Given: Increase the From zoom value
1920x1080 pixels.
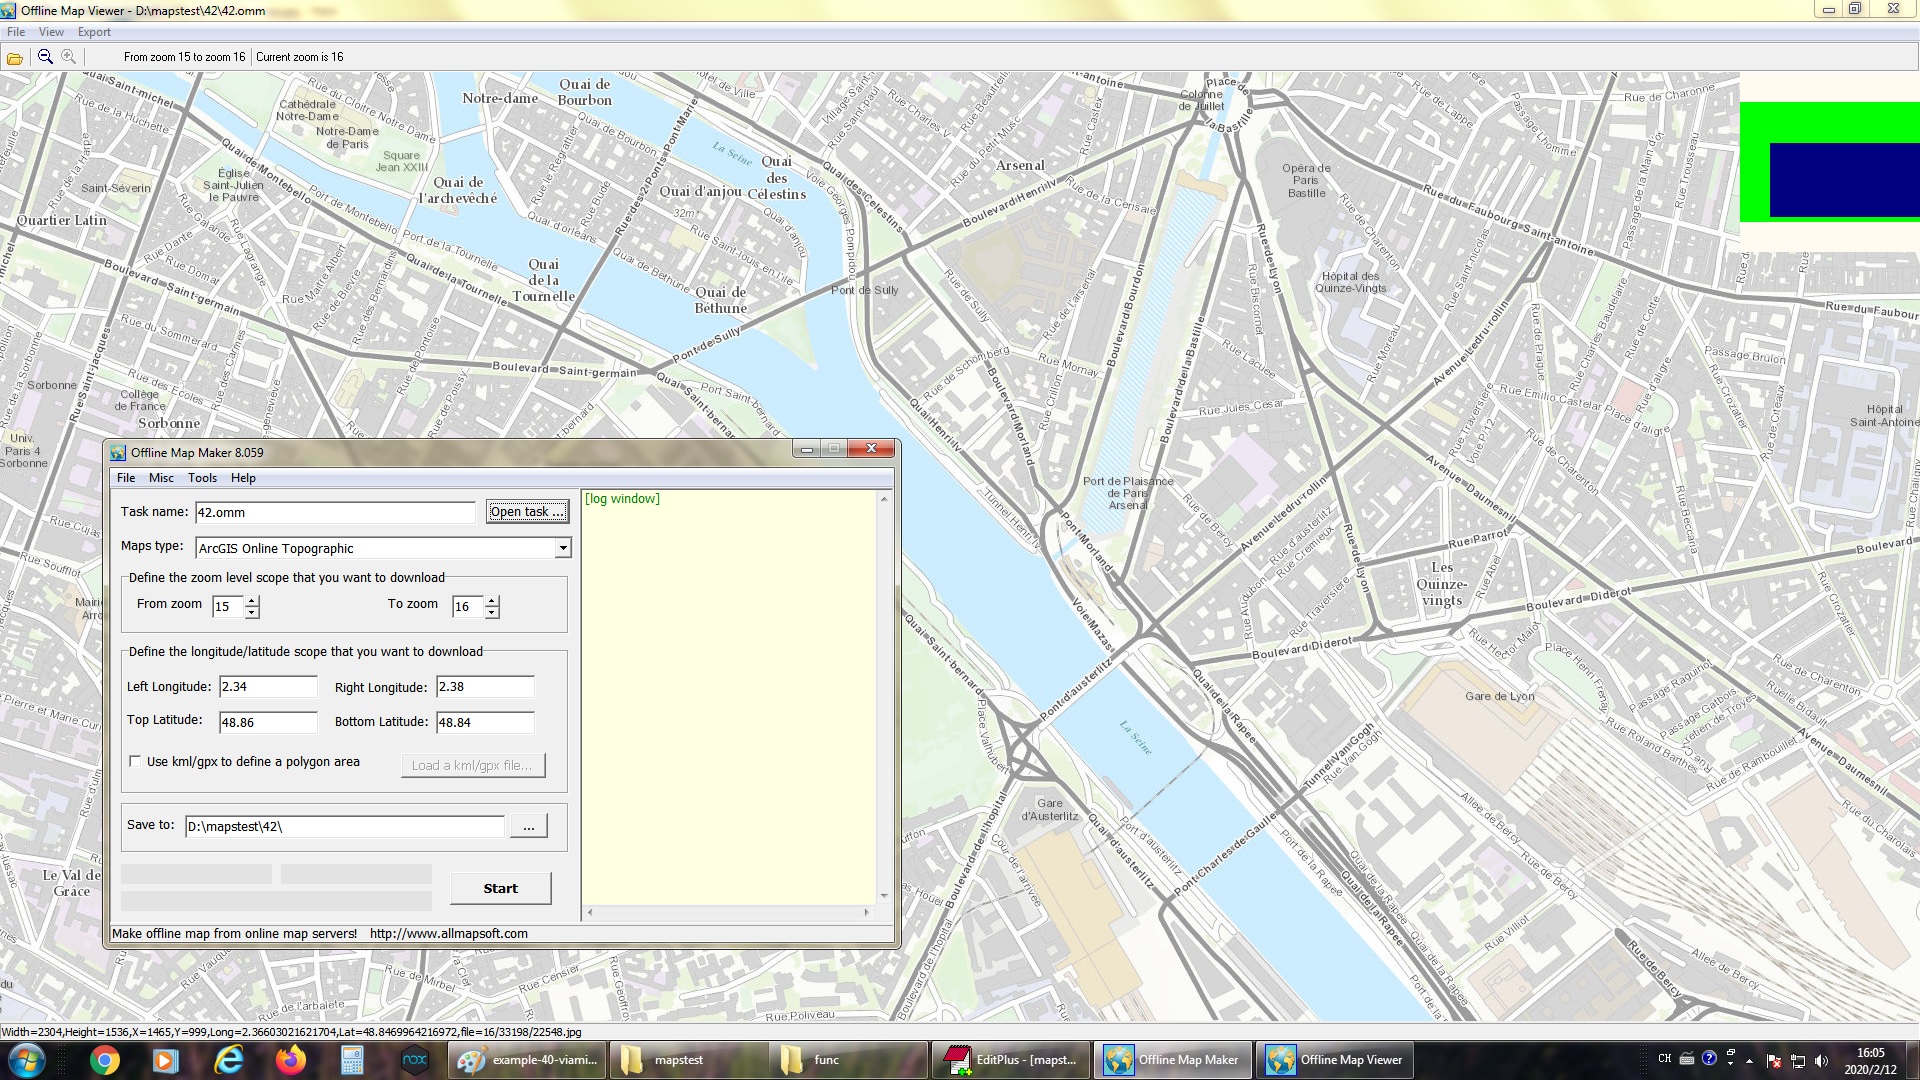Looking at the screenshot, I should click(x=252, y=601).
